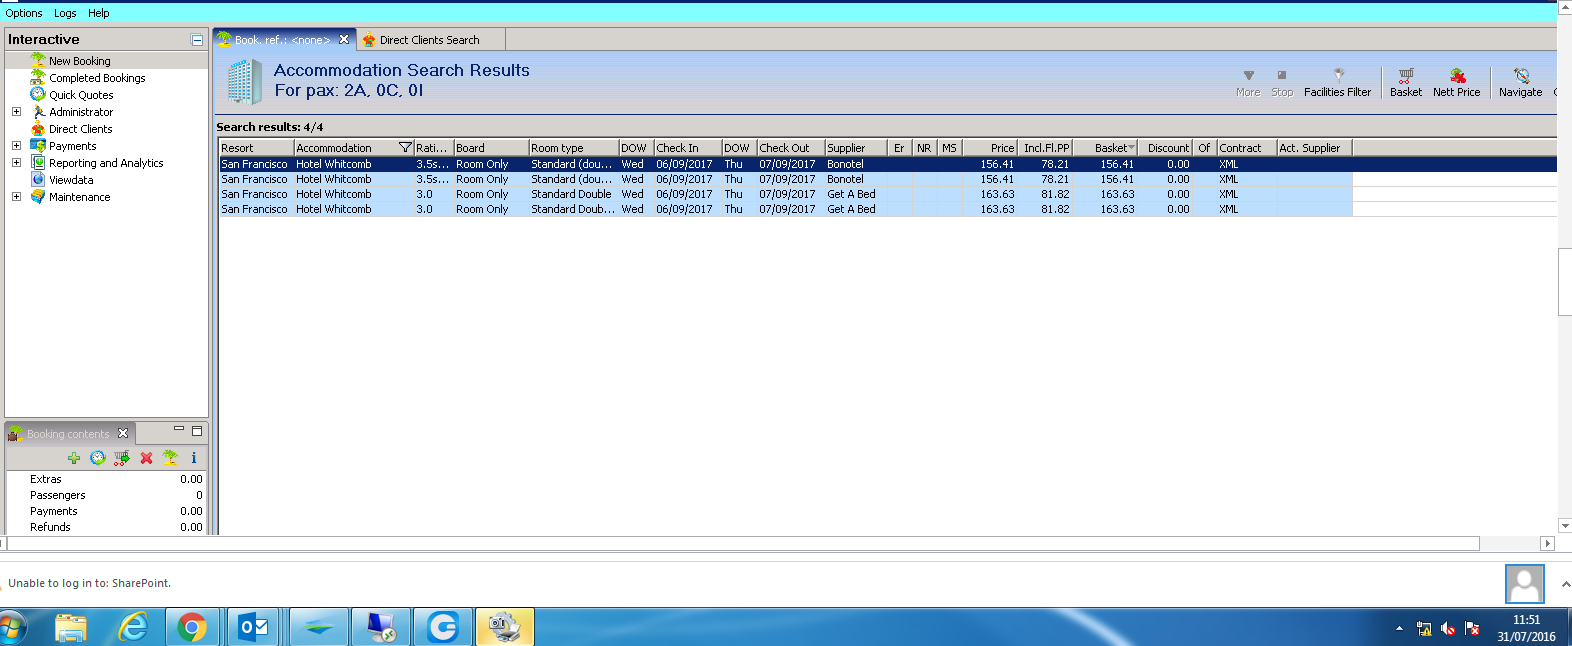Viewport: 1572px width, 646px height.
Task: Click the Windows Start button
Action: [x=12, y=628]
